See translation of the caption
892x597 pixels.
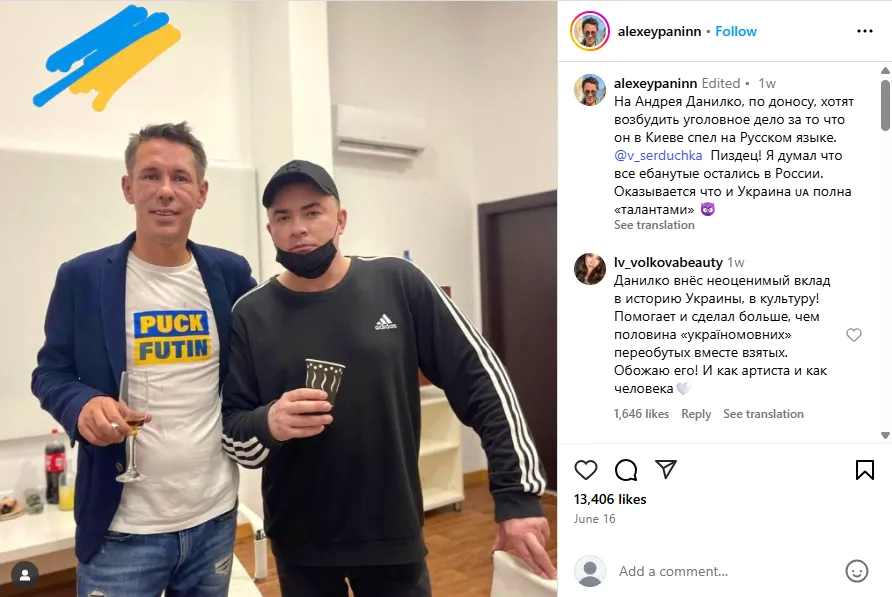pyautogui.click(x=654, y=225)
